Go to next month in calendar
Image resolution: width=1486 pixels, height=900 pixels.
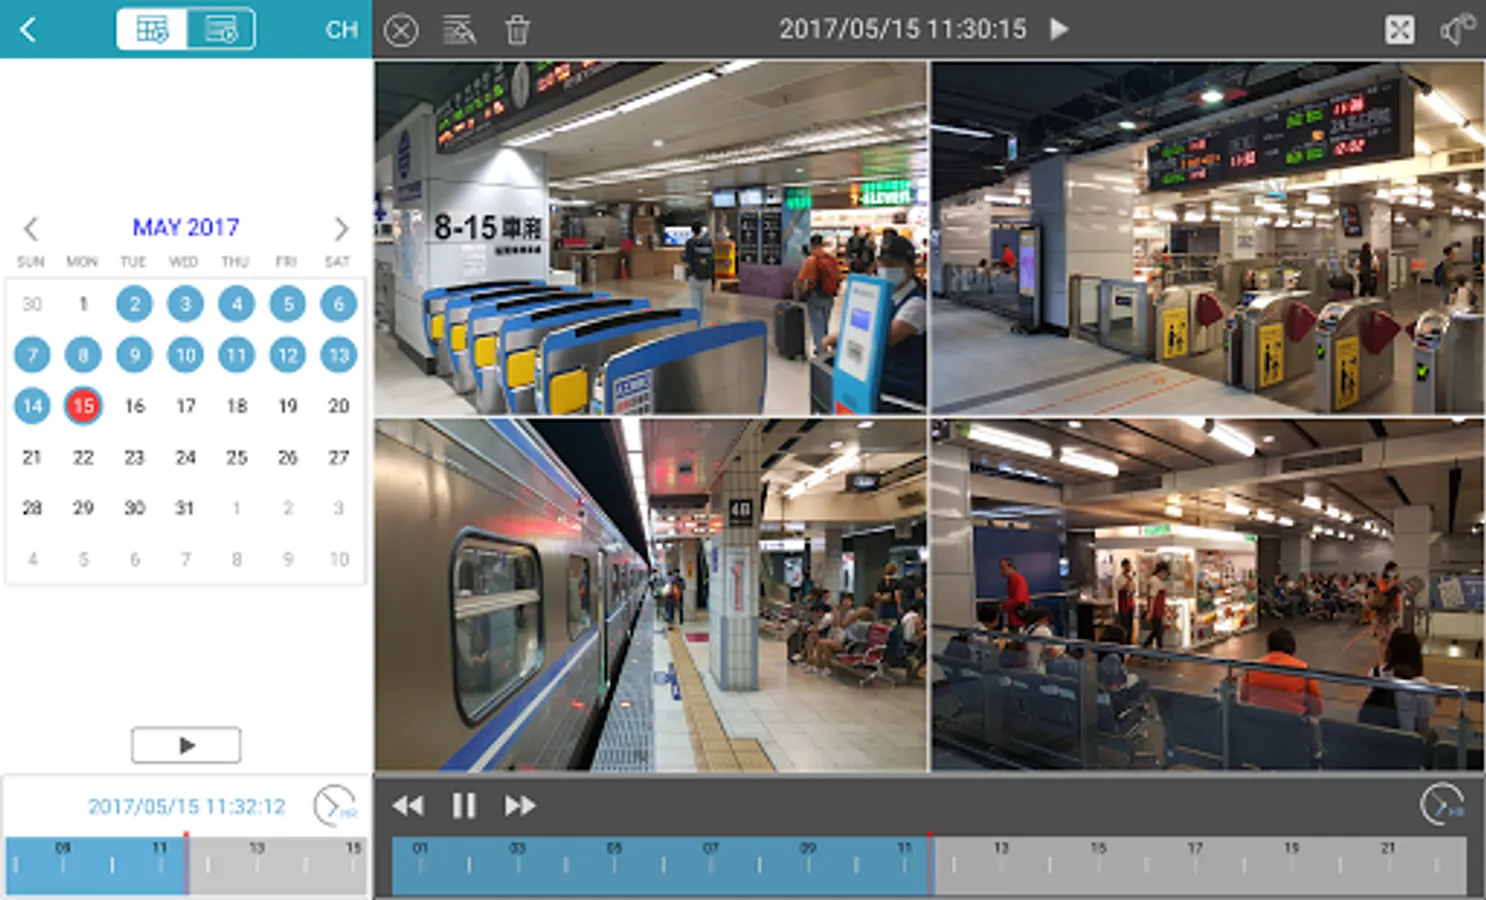click(341, 228)
